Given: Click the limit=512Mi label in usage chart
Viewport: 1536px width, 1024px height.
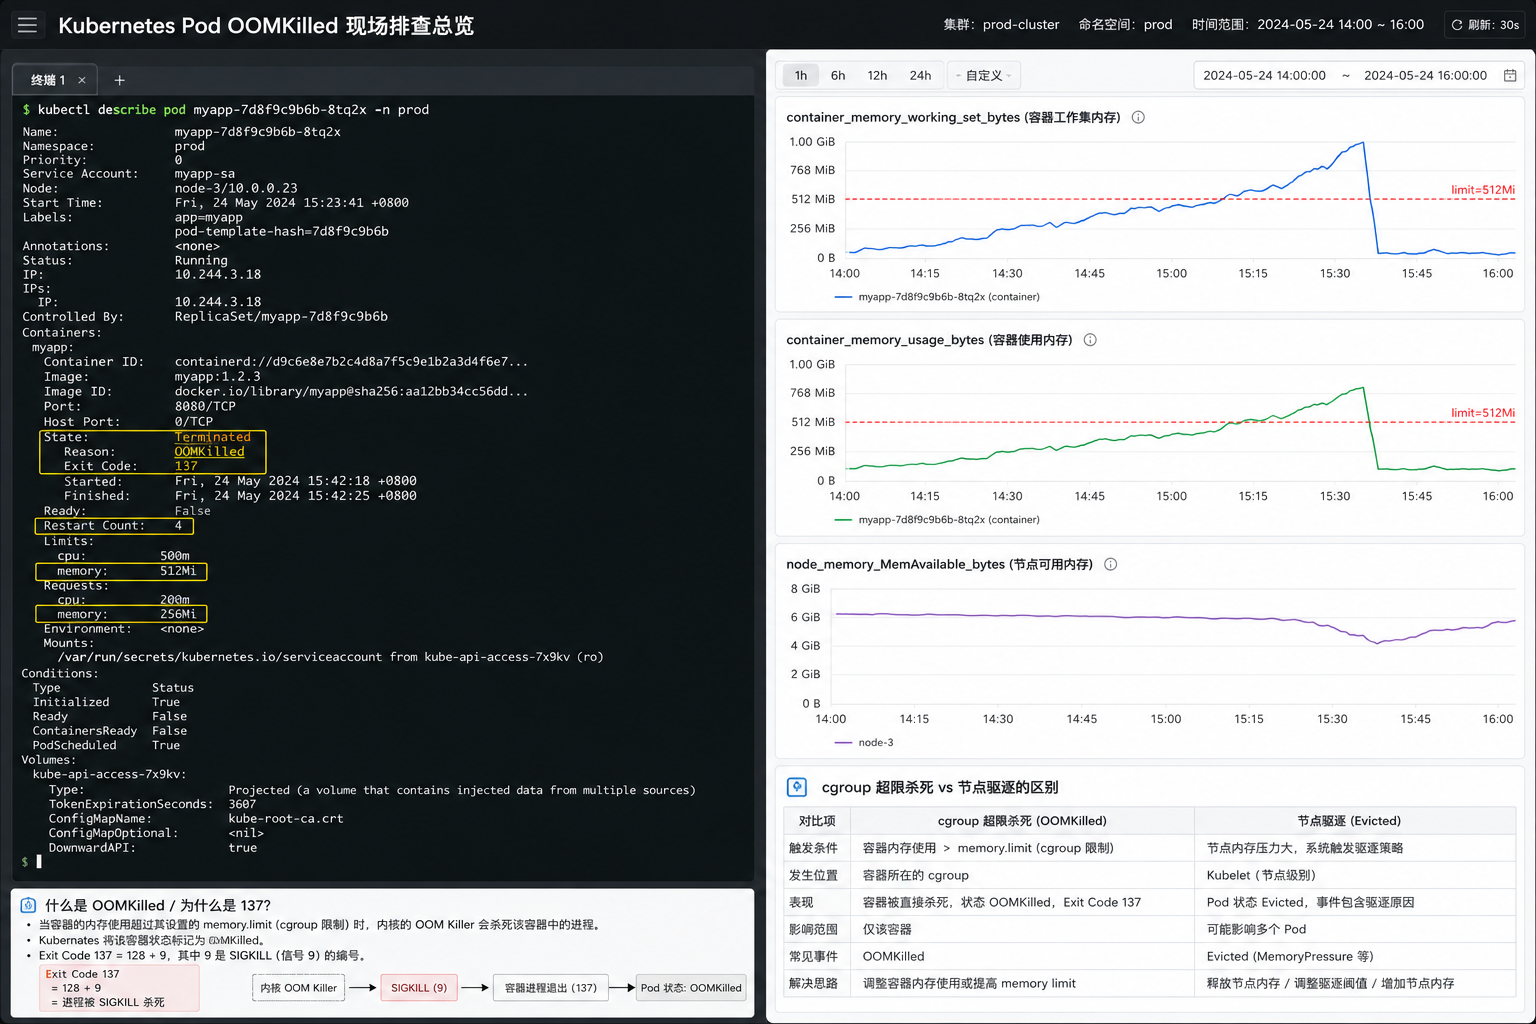Looking at the screenshot, I should tap(1482, 413).
